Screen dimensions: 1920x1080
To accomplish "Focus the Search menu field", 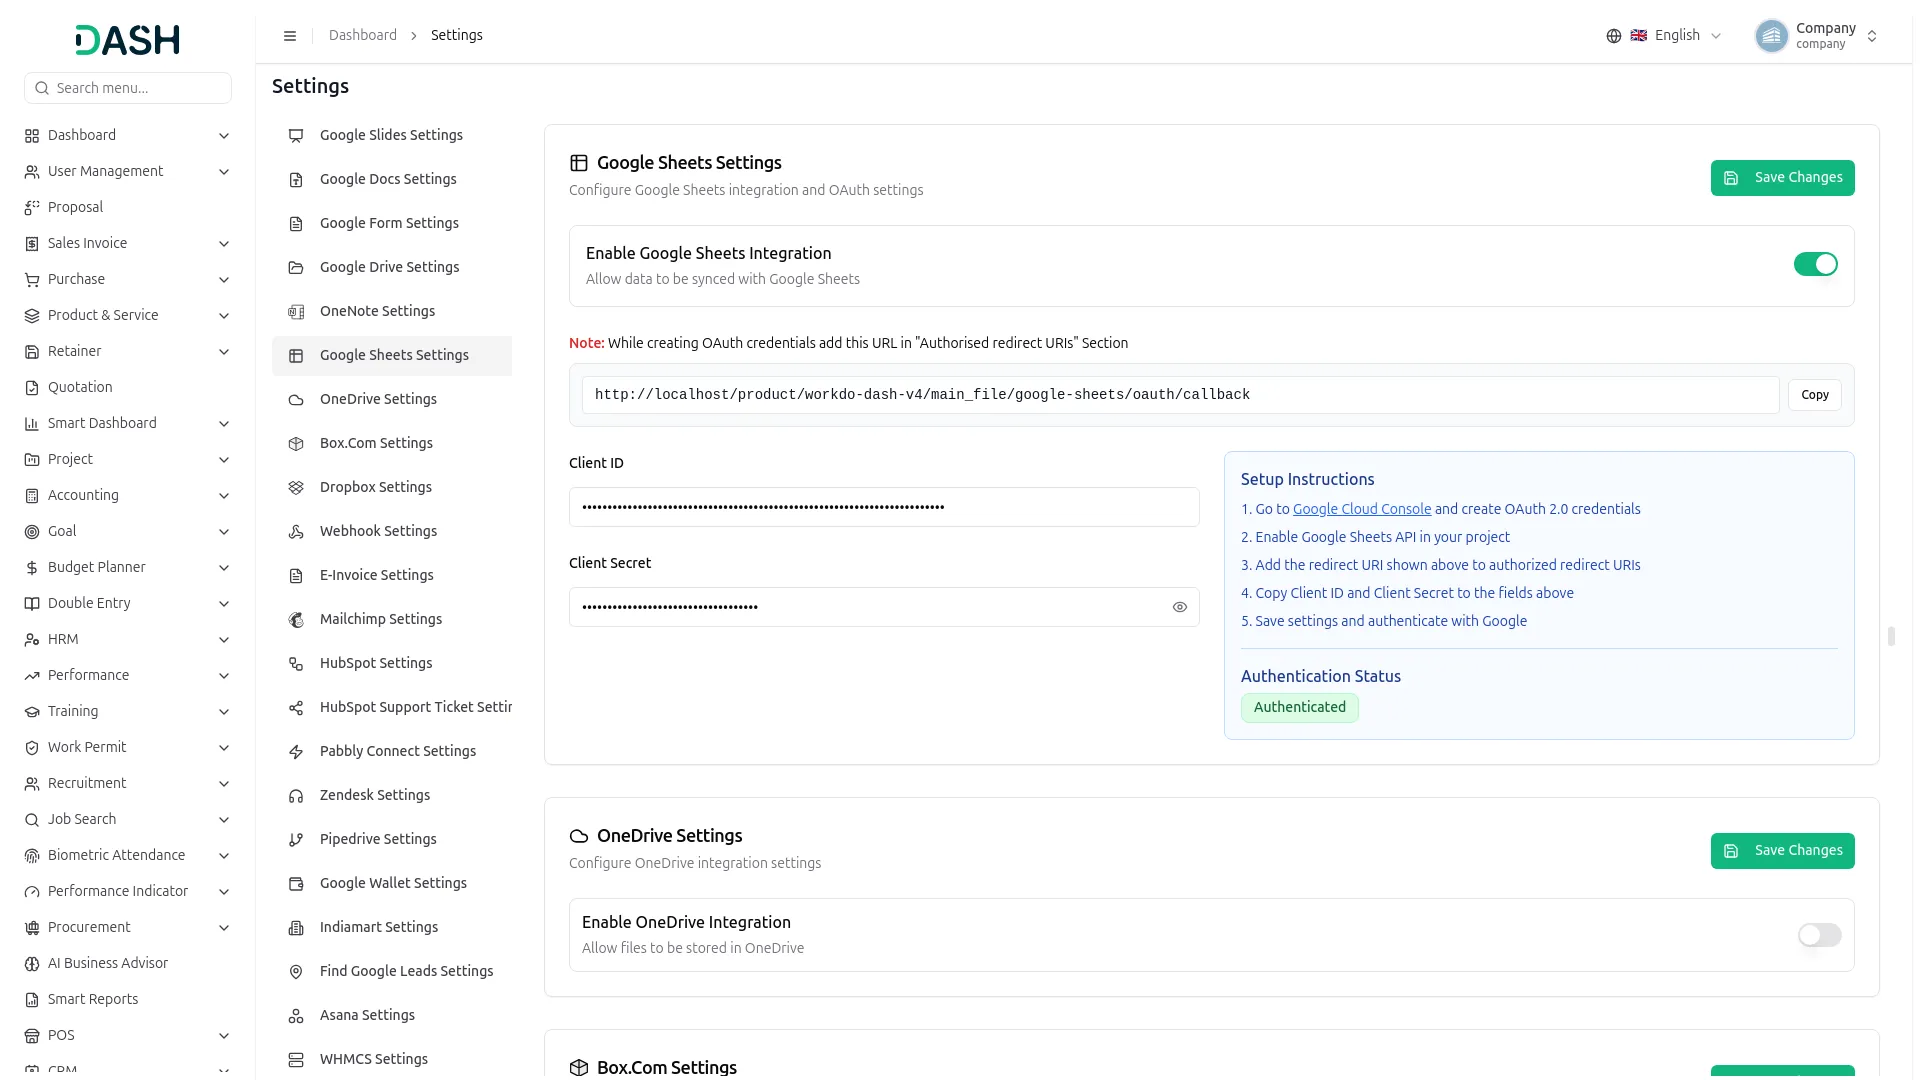I will coord(128,88).
